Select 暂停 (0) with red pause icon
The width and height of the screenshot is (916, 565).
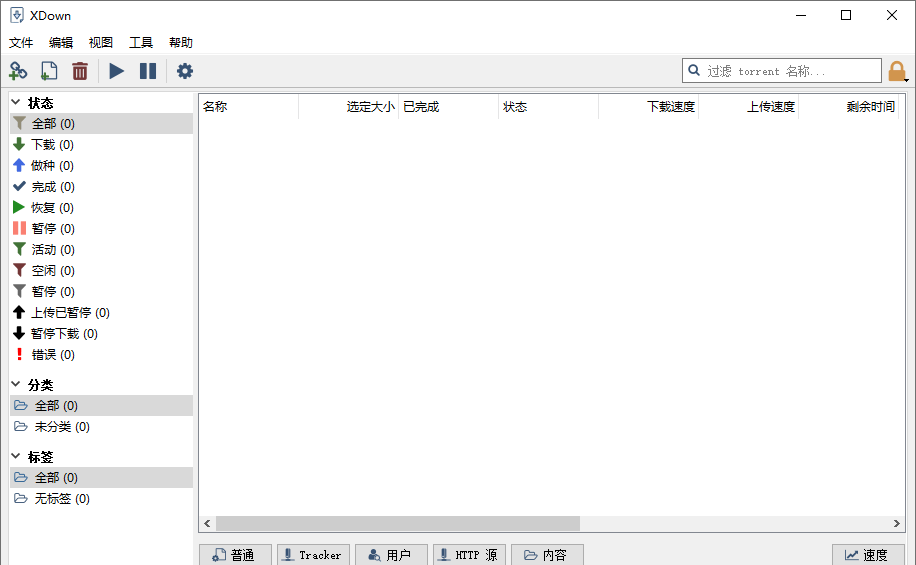102,228
